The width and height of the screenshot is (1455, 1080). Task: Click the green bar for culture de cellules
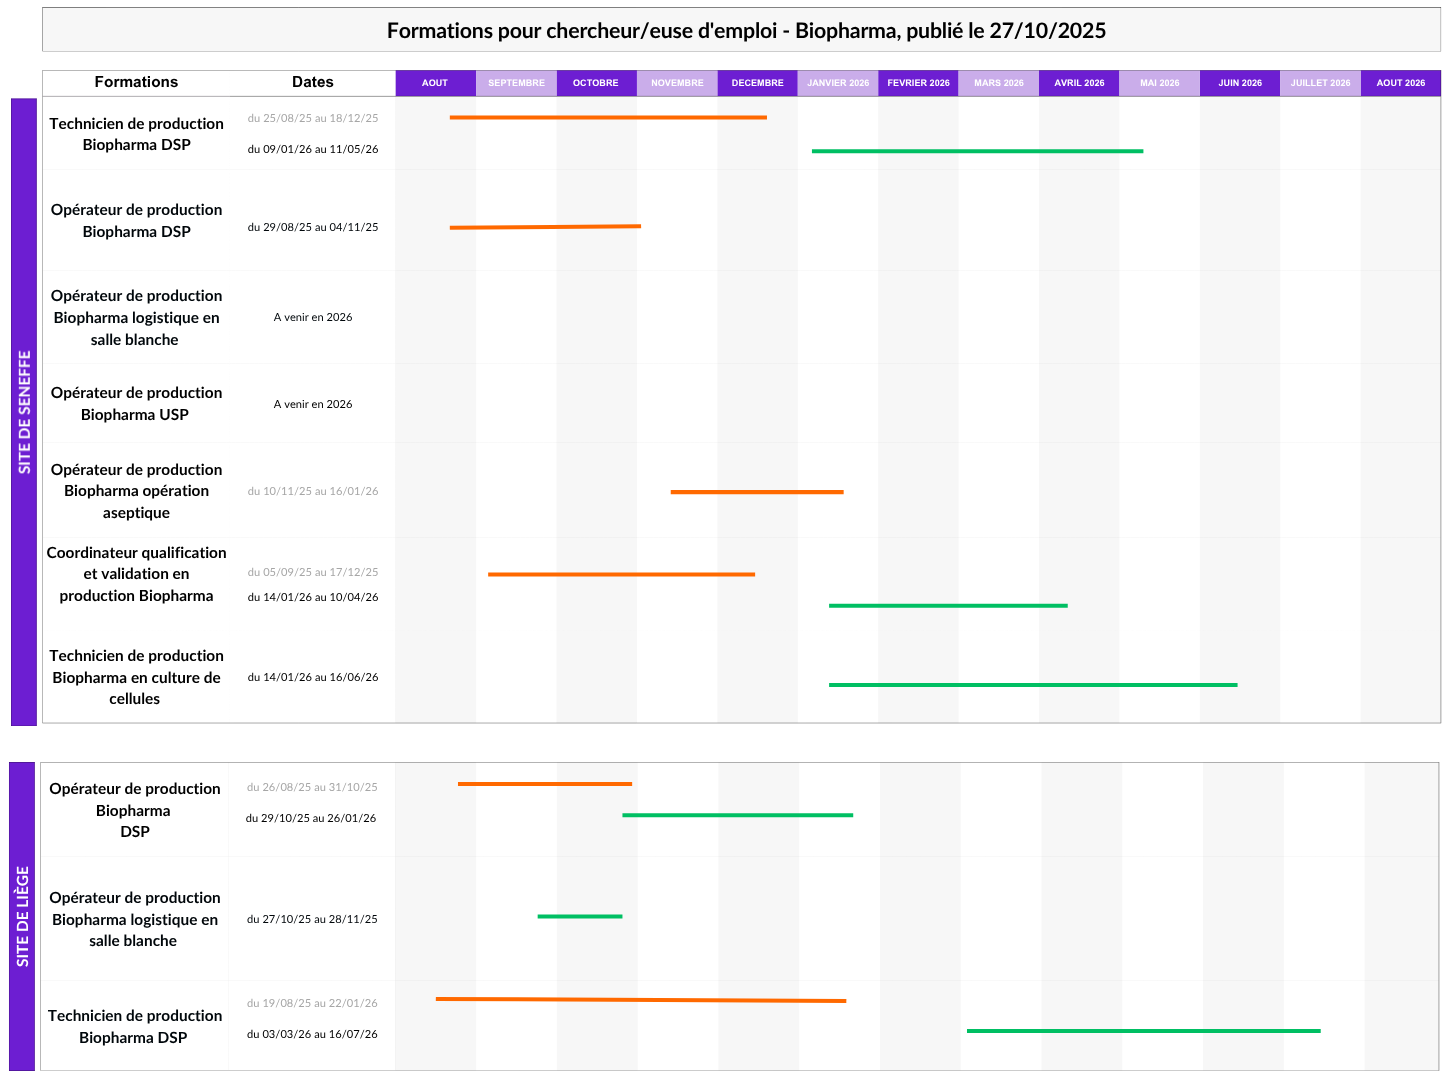click(1033, 685)
